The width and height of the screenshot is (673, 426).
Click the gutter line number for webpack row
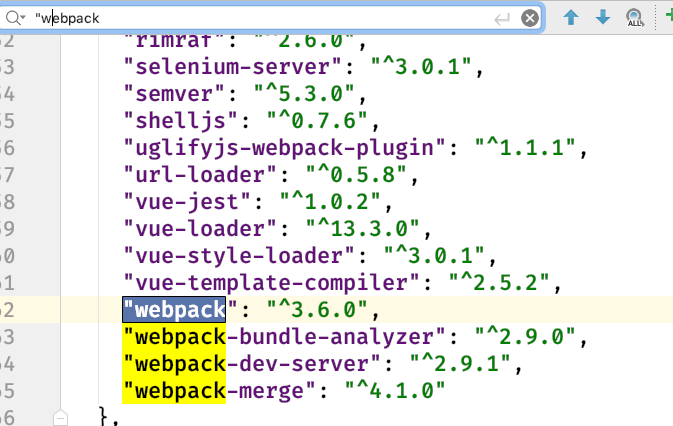pos(7,310)
